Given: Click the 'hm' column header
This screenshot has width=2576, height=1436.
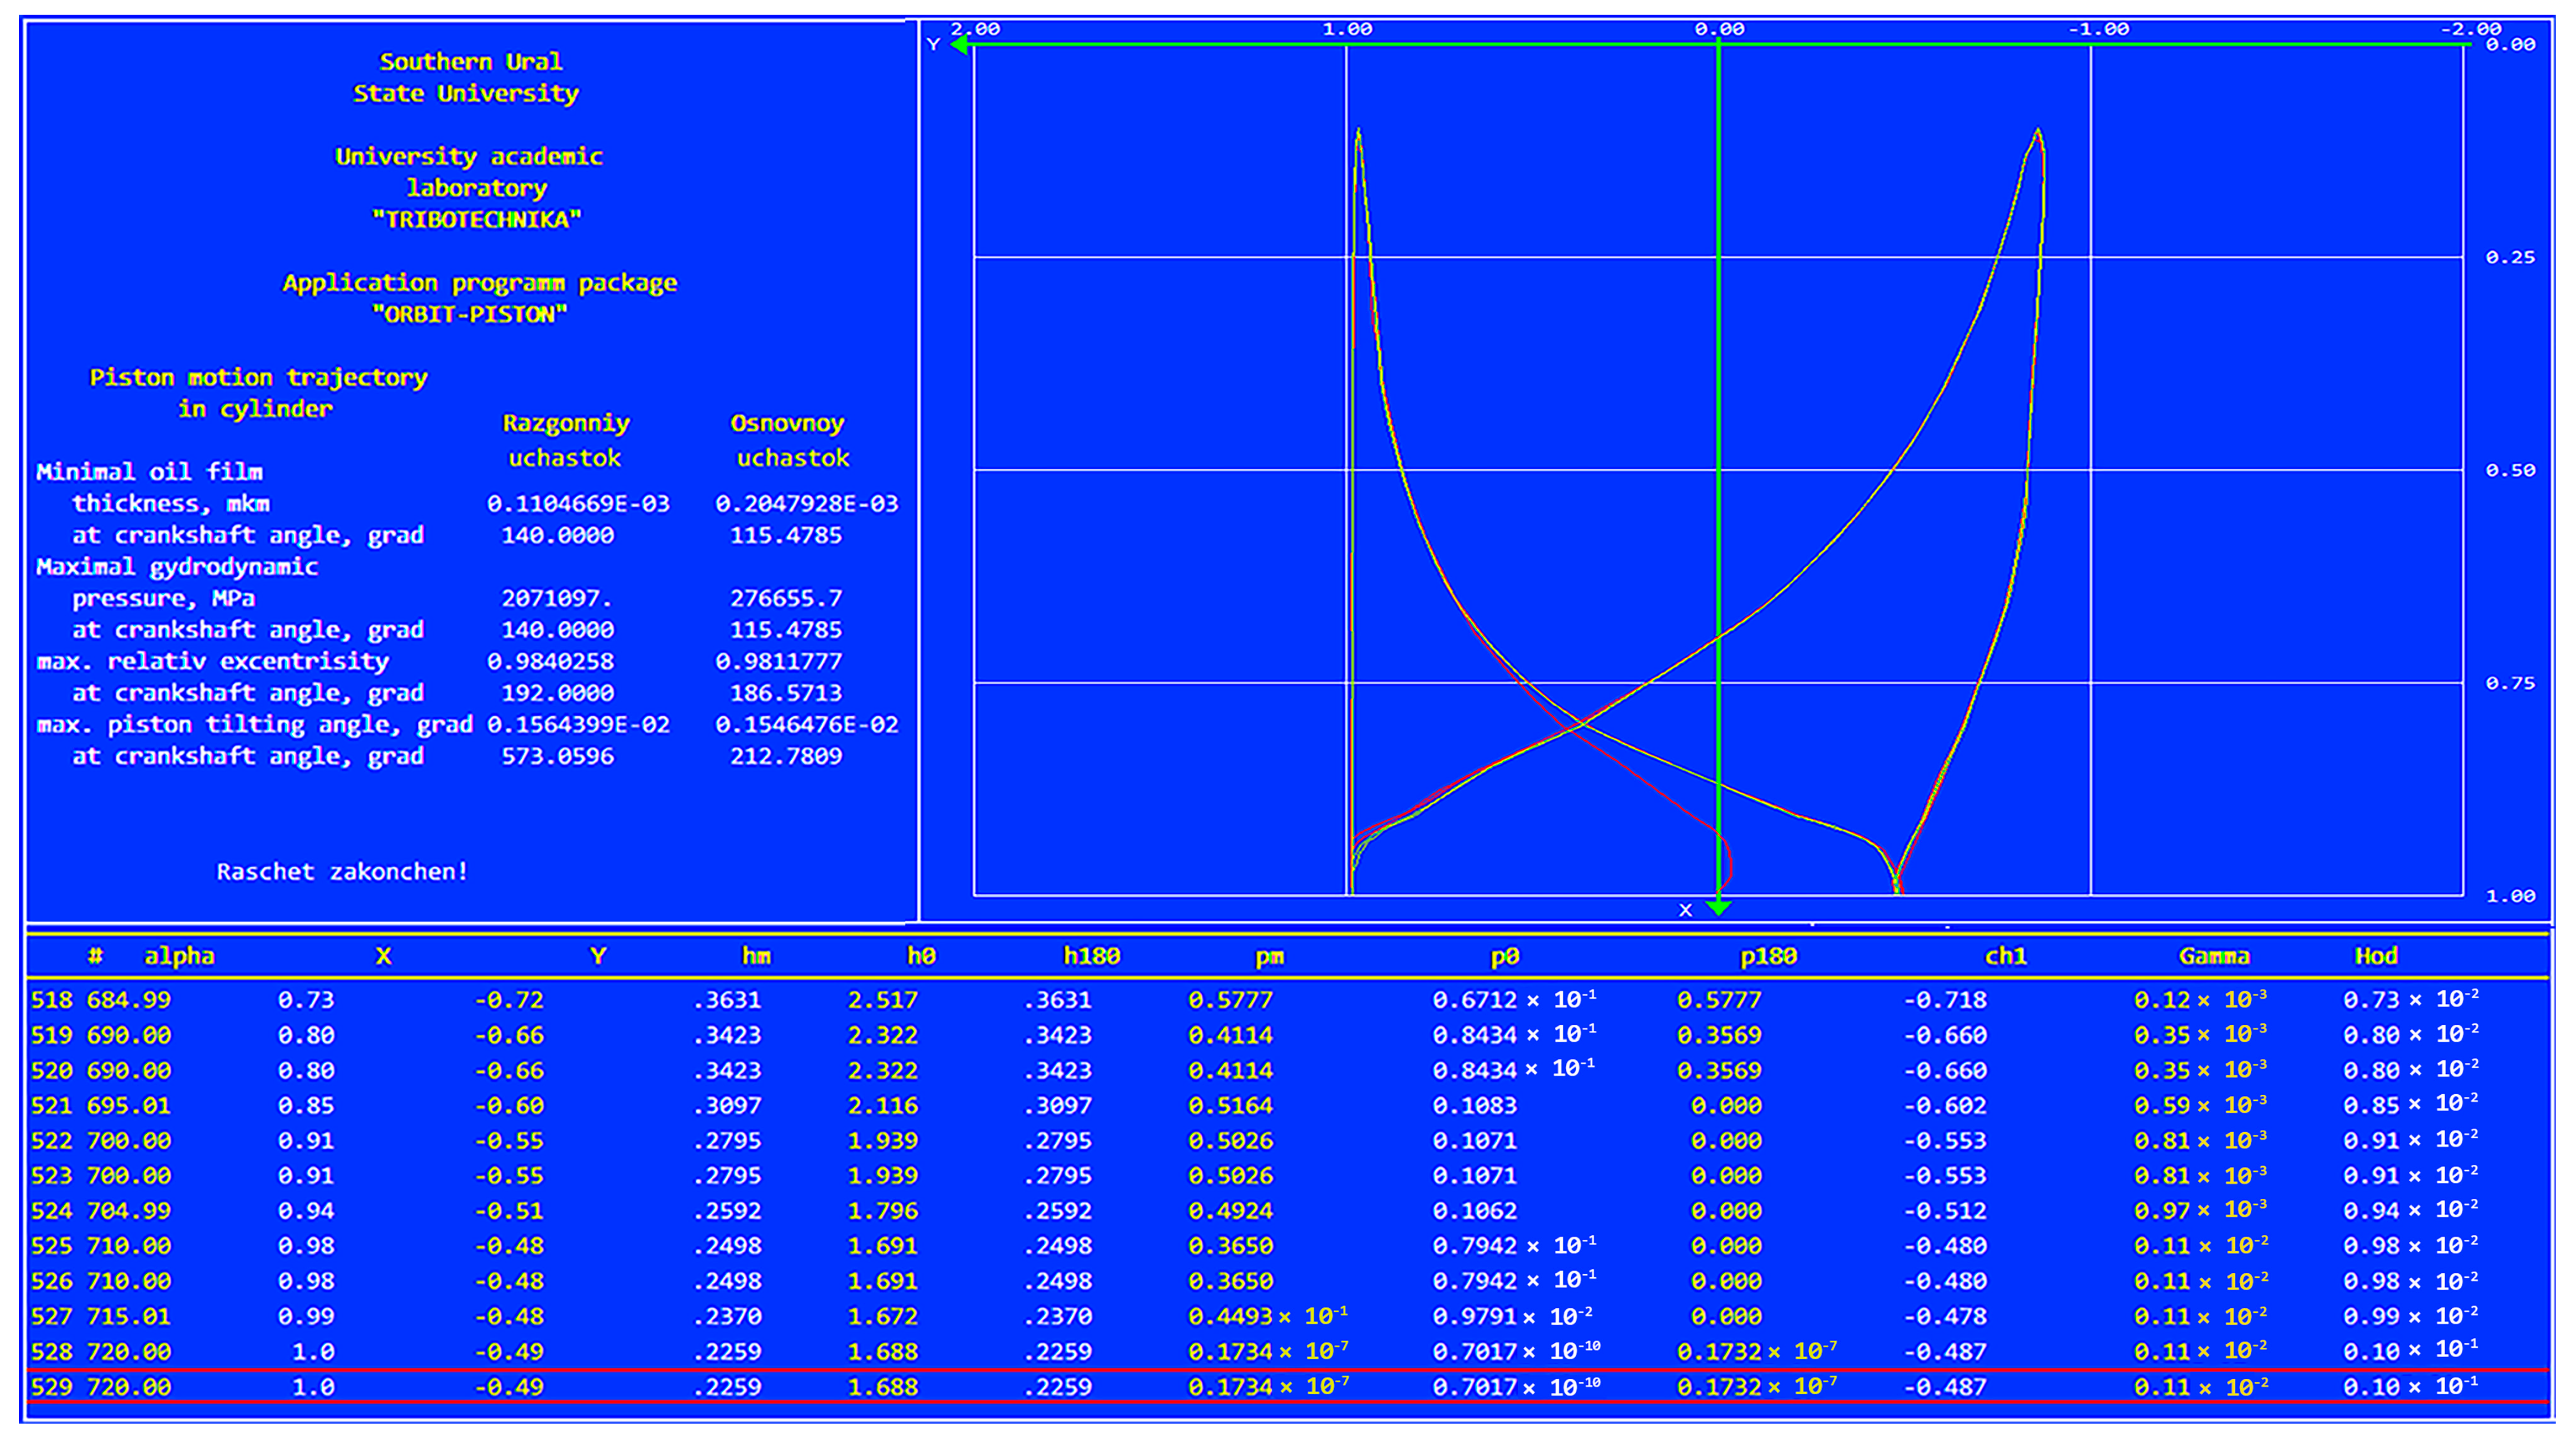Looking at the screenshot, I should coord(756,956).
